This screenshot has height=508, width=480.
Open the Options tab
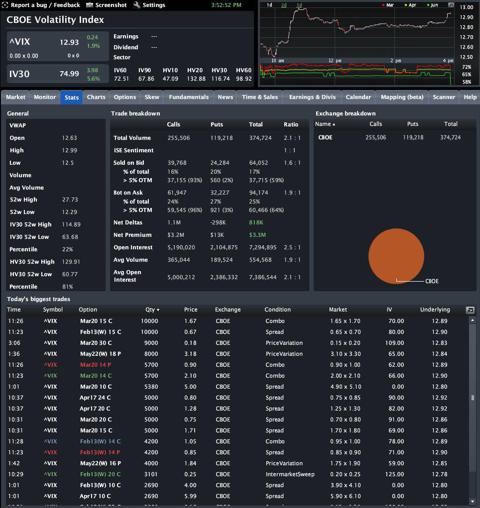click(x=125, y=97)
